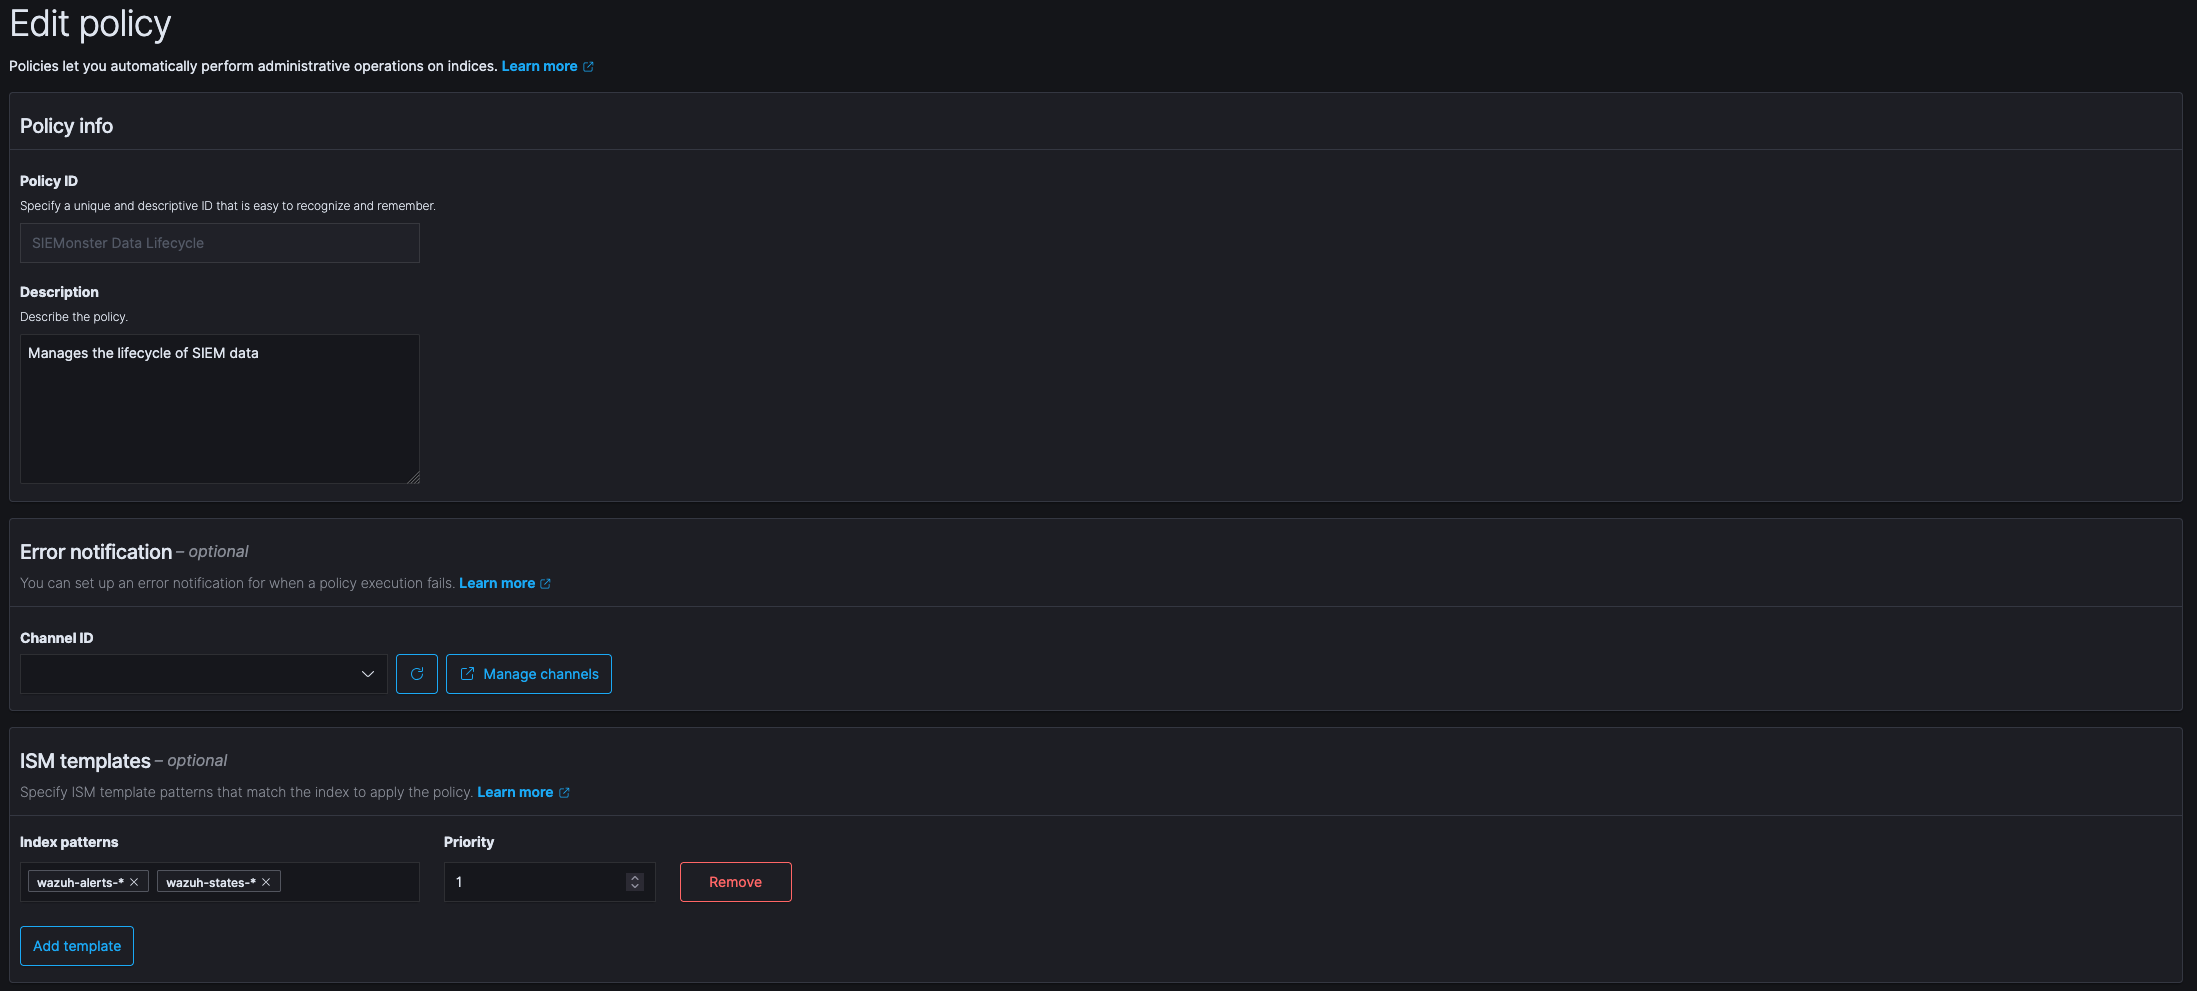
Task: Click the chevron arrow in Channel ID selector
Action: [x=368, y=674]
